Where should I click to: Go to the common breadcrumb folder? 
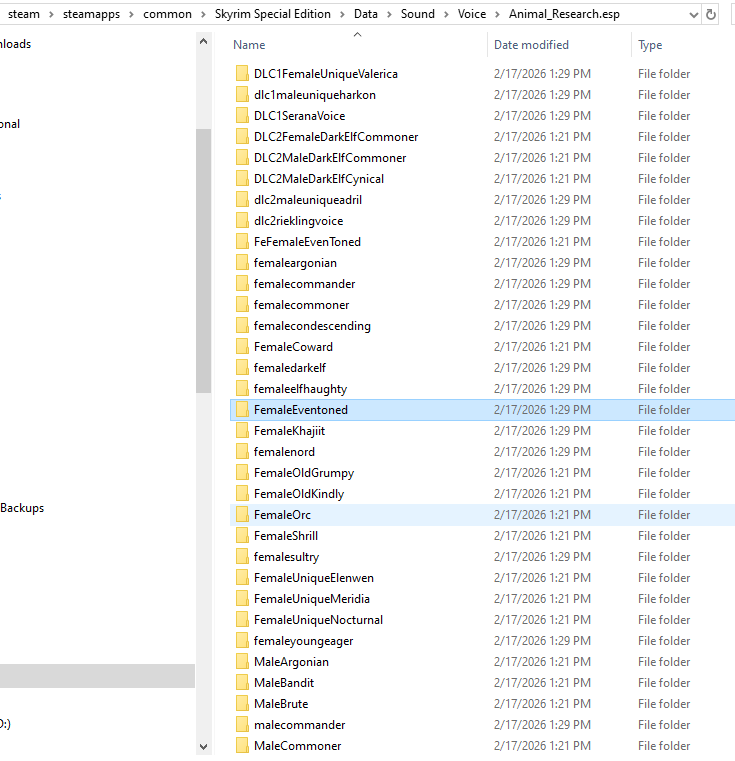[167, 14]
